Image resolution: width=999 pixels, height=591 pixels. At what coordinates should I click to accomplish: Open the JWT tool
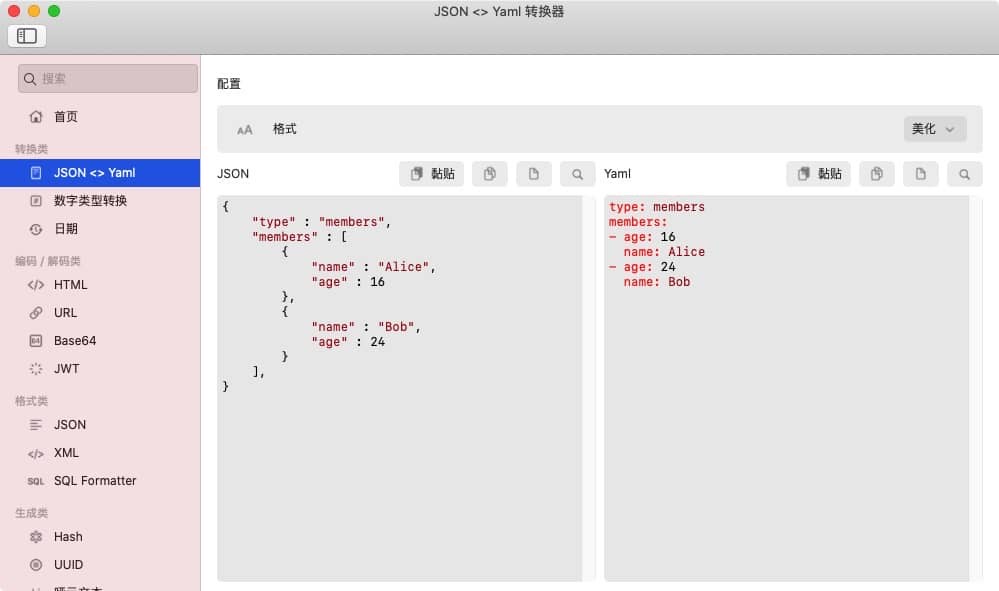[100, 369]
